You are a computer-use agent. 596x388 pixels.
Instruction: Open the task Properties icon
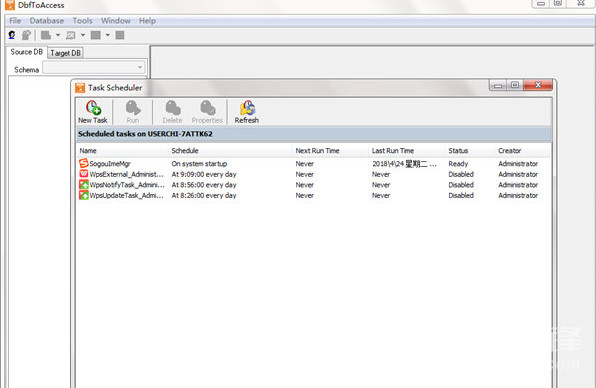tap(208, 108)
